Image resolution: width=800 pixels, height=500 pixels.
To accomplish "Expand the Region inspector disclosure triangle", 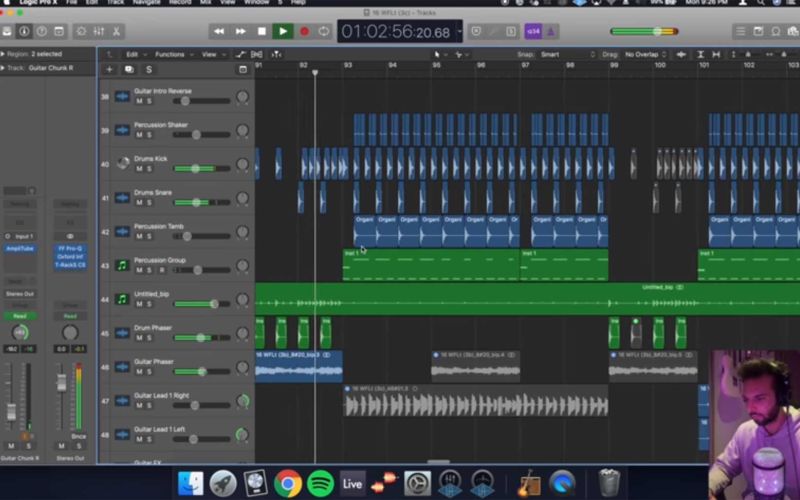I will pyautogui.click(x=4, y=54).
